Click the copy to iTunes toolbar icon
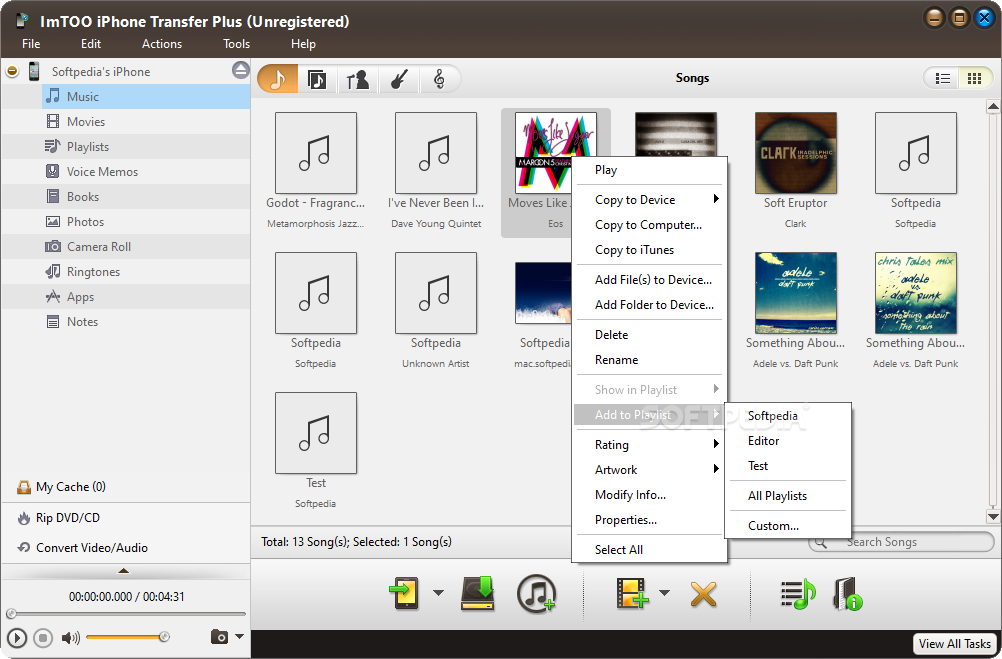This screenshot has height=659, width=1002. 536,593
